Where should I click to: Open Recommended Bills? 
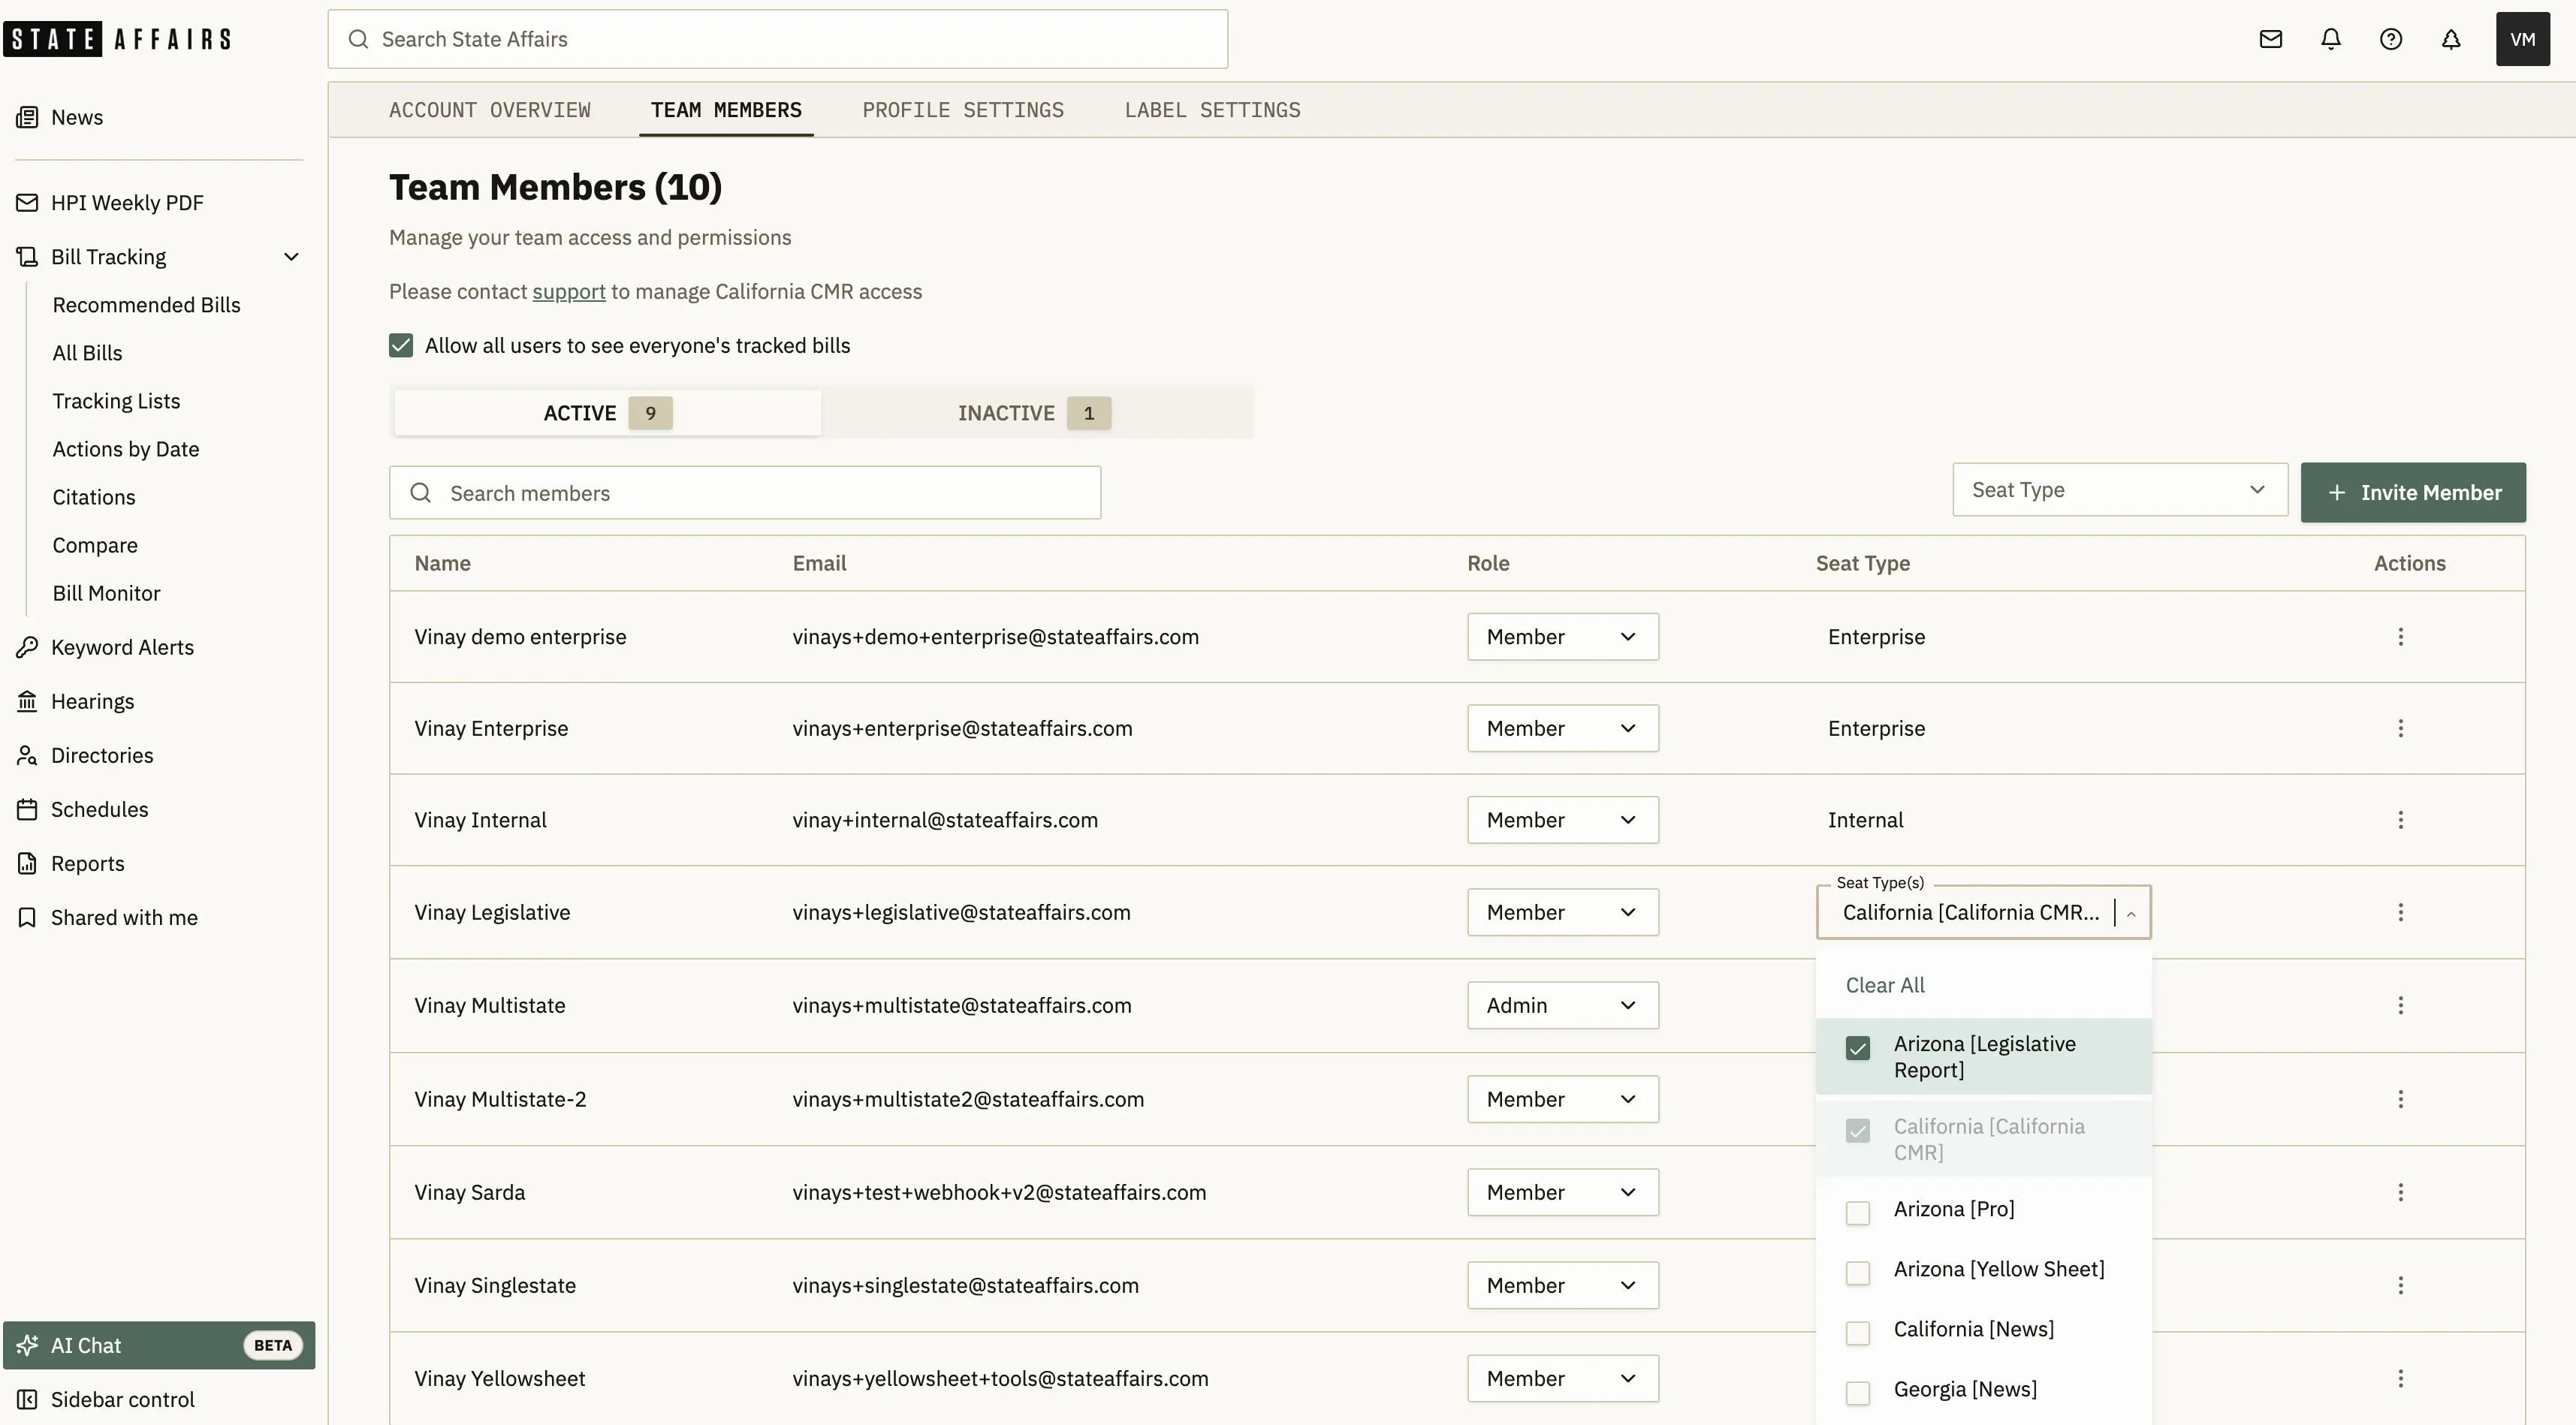pyautogui.click(x=146, y=305)
